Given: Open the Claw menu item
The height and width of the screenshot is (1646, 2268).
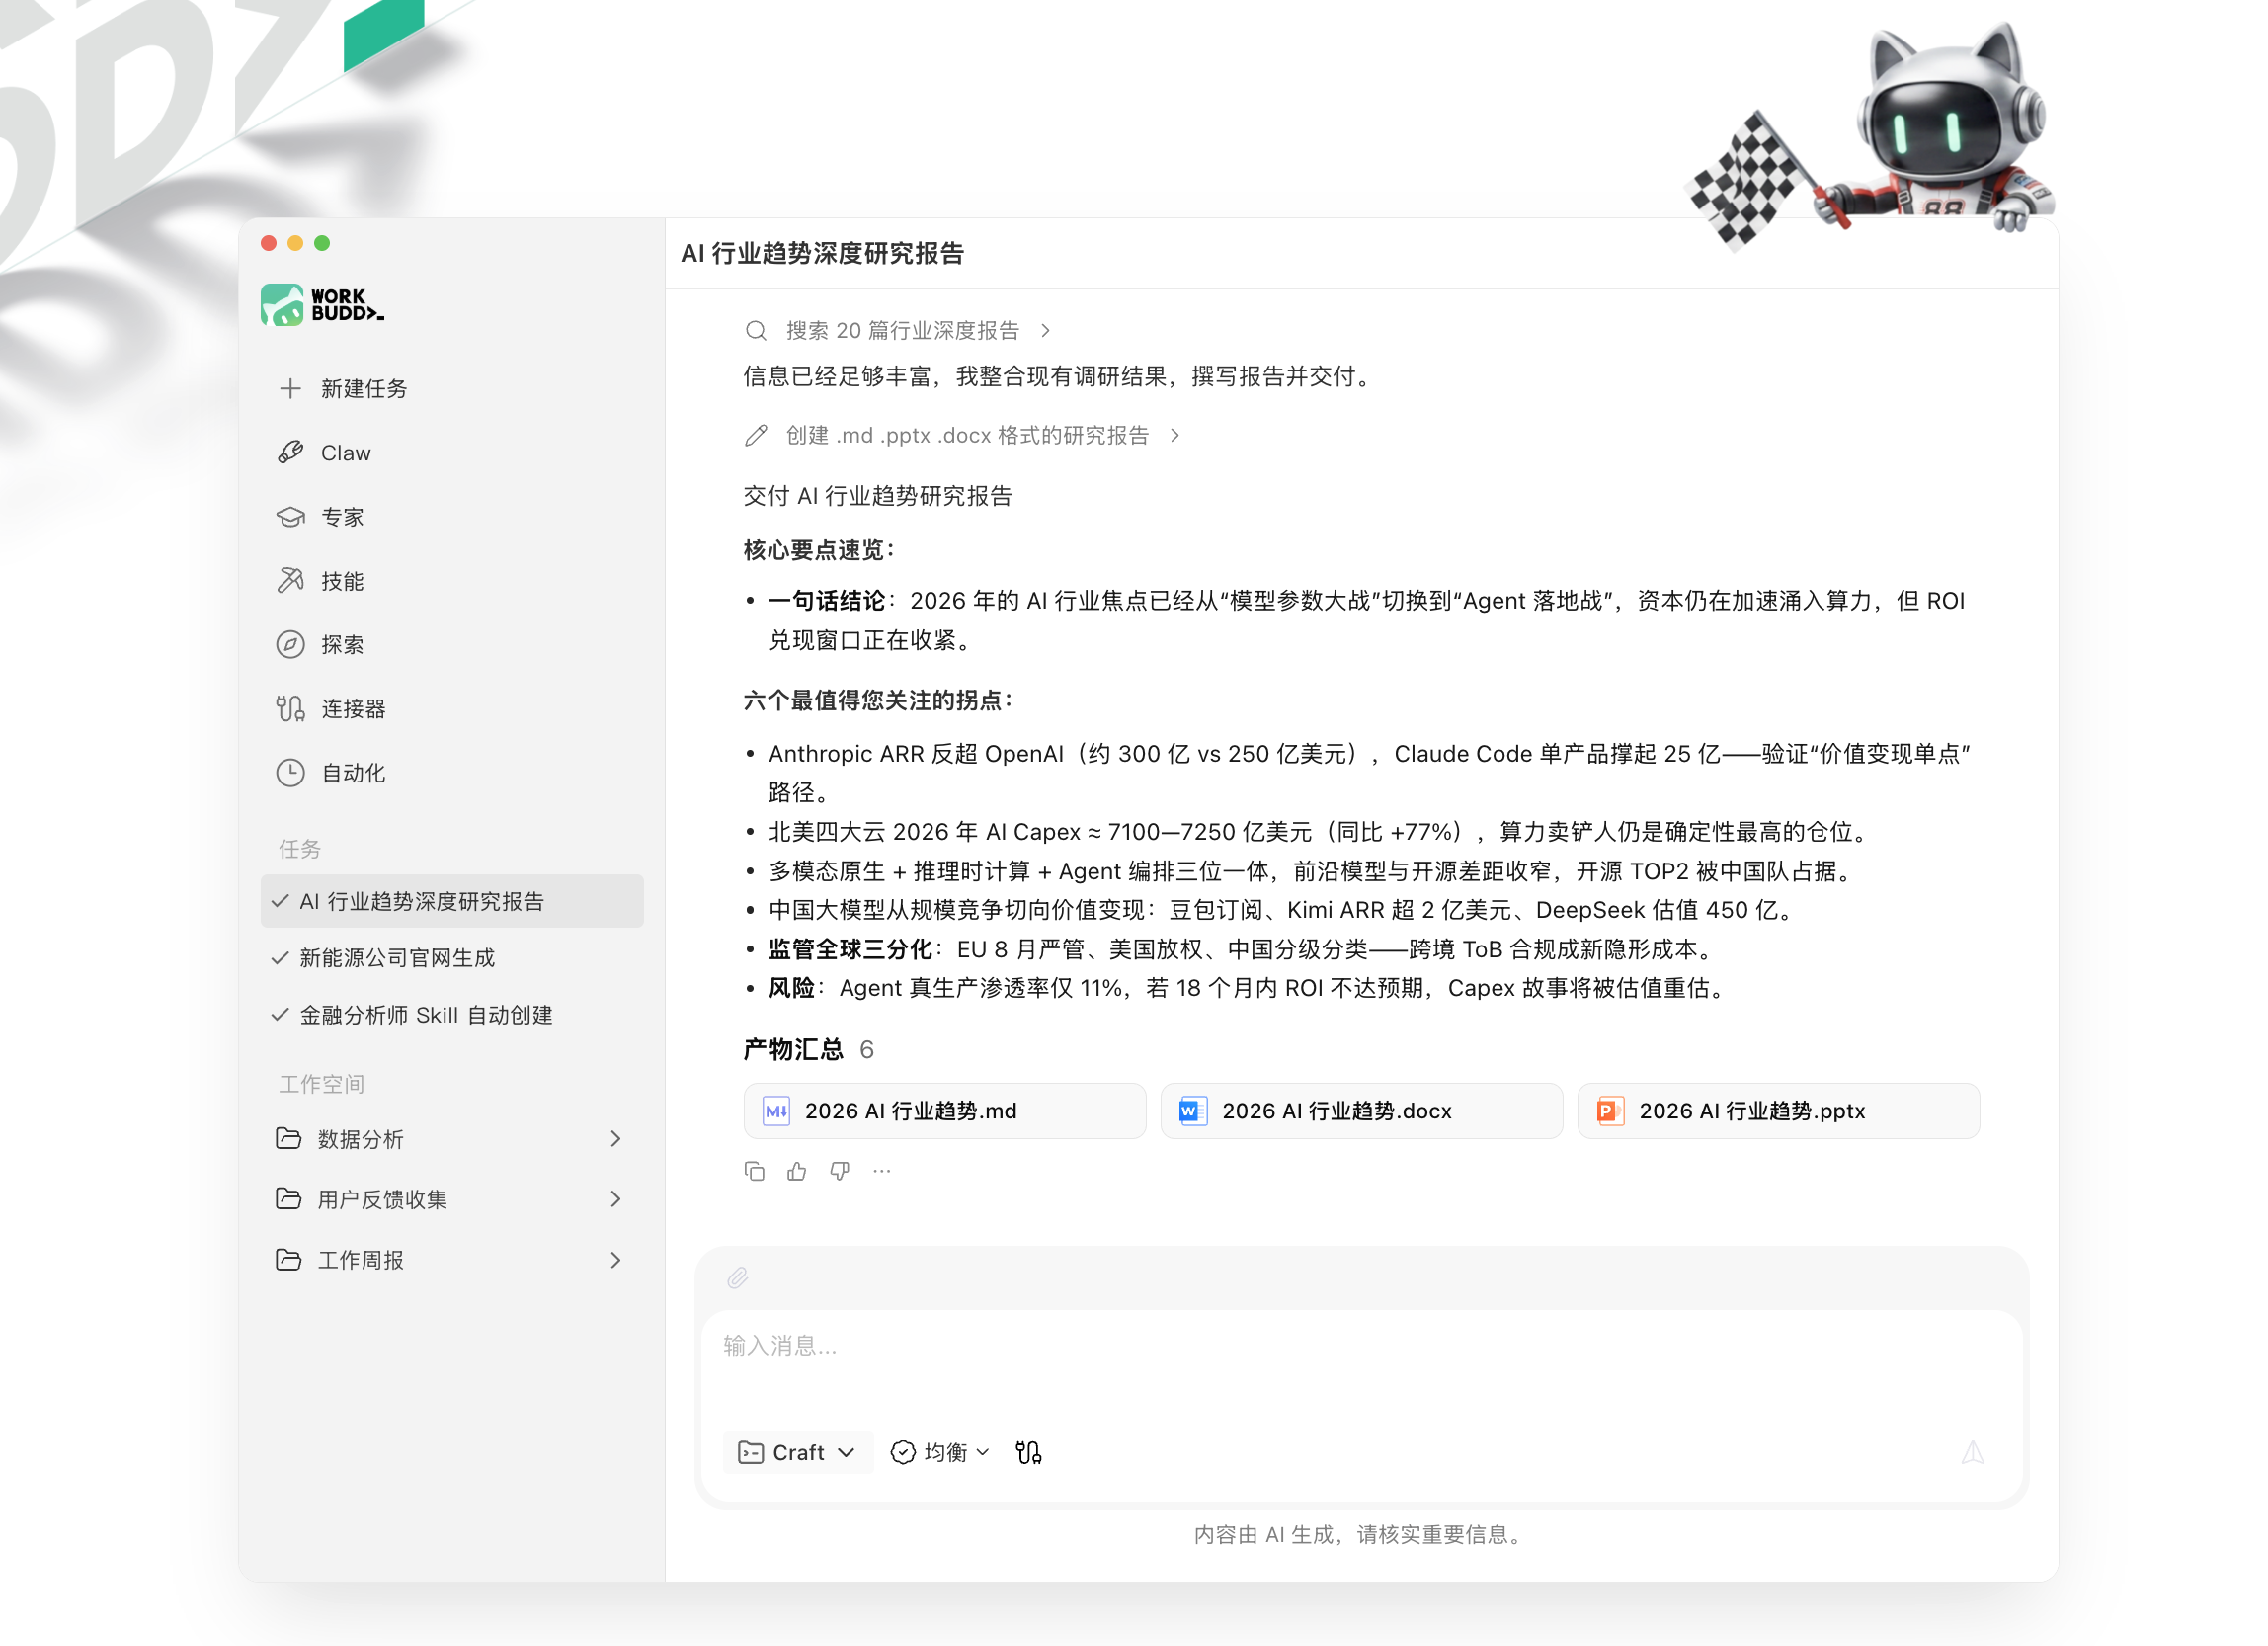Looking at the screenshot, I should [x=452, y=452].
